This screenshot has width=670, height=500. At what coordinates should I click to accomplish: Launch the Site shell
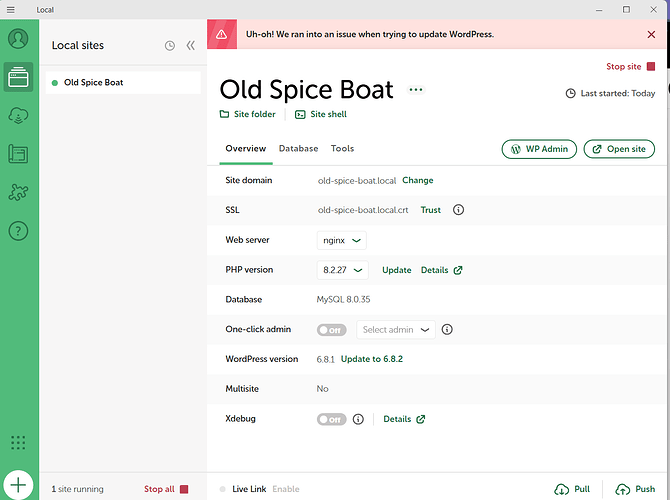click(x=321, y=114)
